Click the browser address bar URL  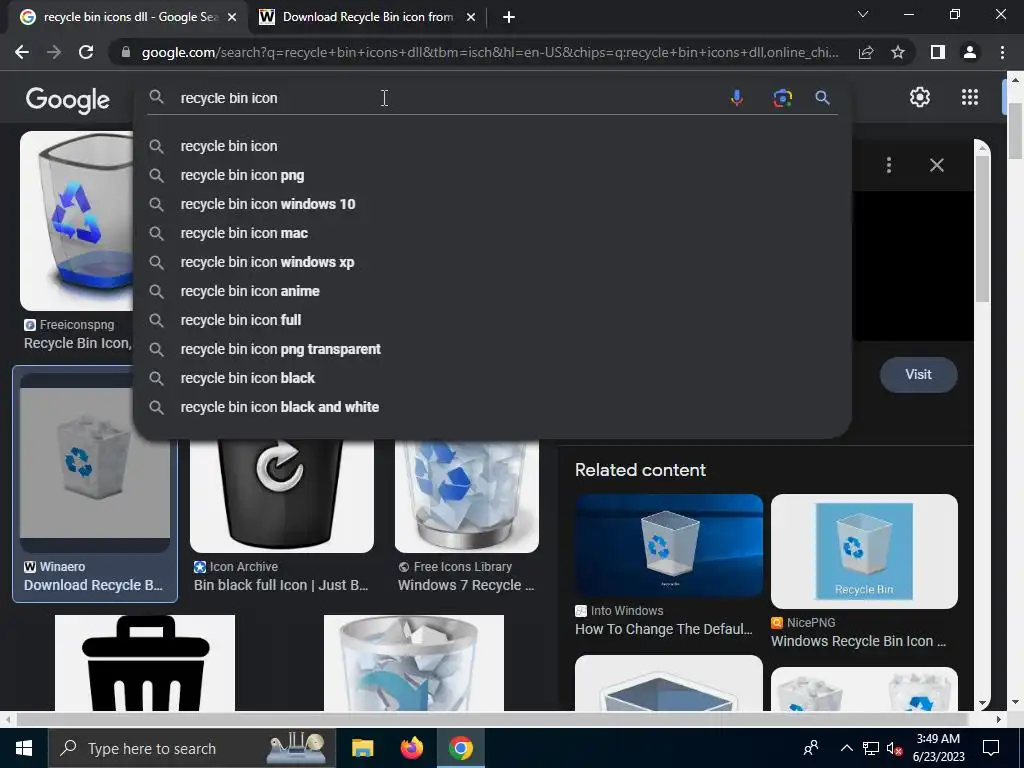(490, 52)
